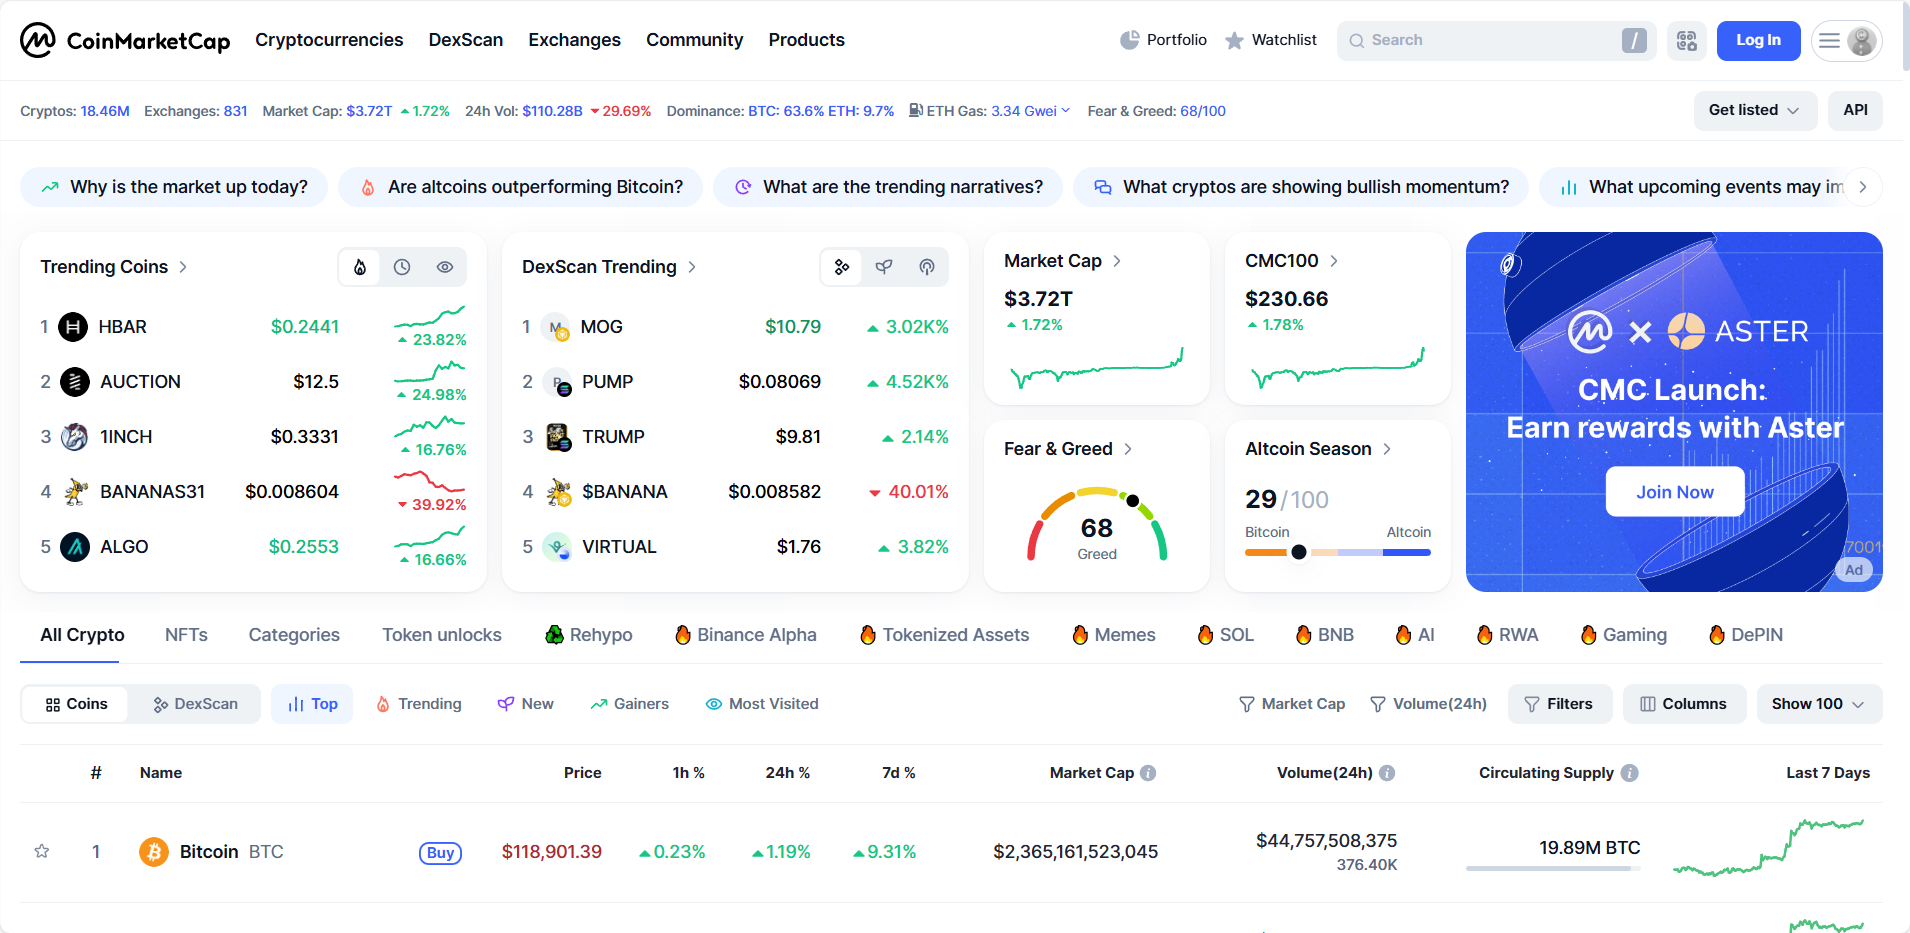This screenshot has width=1910, height=933.
Task: Open Fear & Greed card details
Action: pos(1068,449)
